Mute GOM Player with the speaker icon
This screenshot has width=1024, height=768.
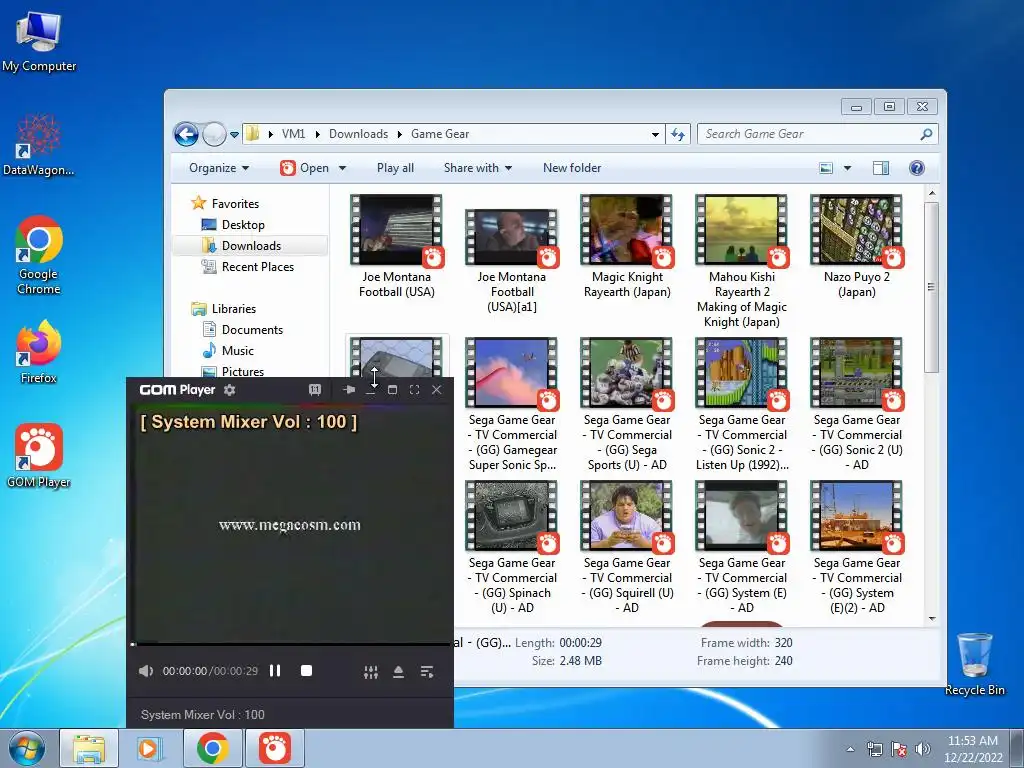146,671
